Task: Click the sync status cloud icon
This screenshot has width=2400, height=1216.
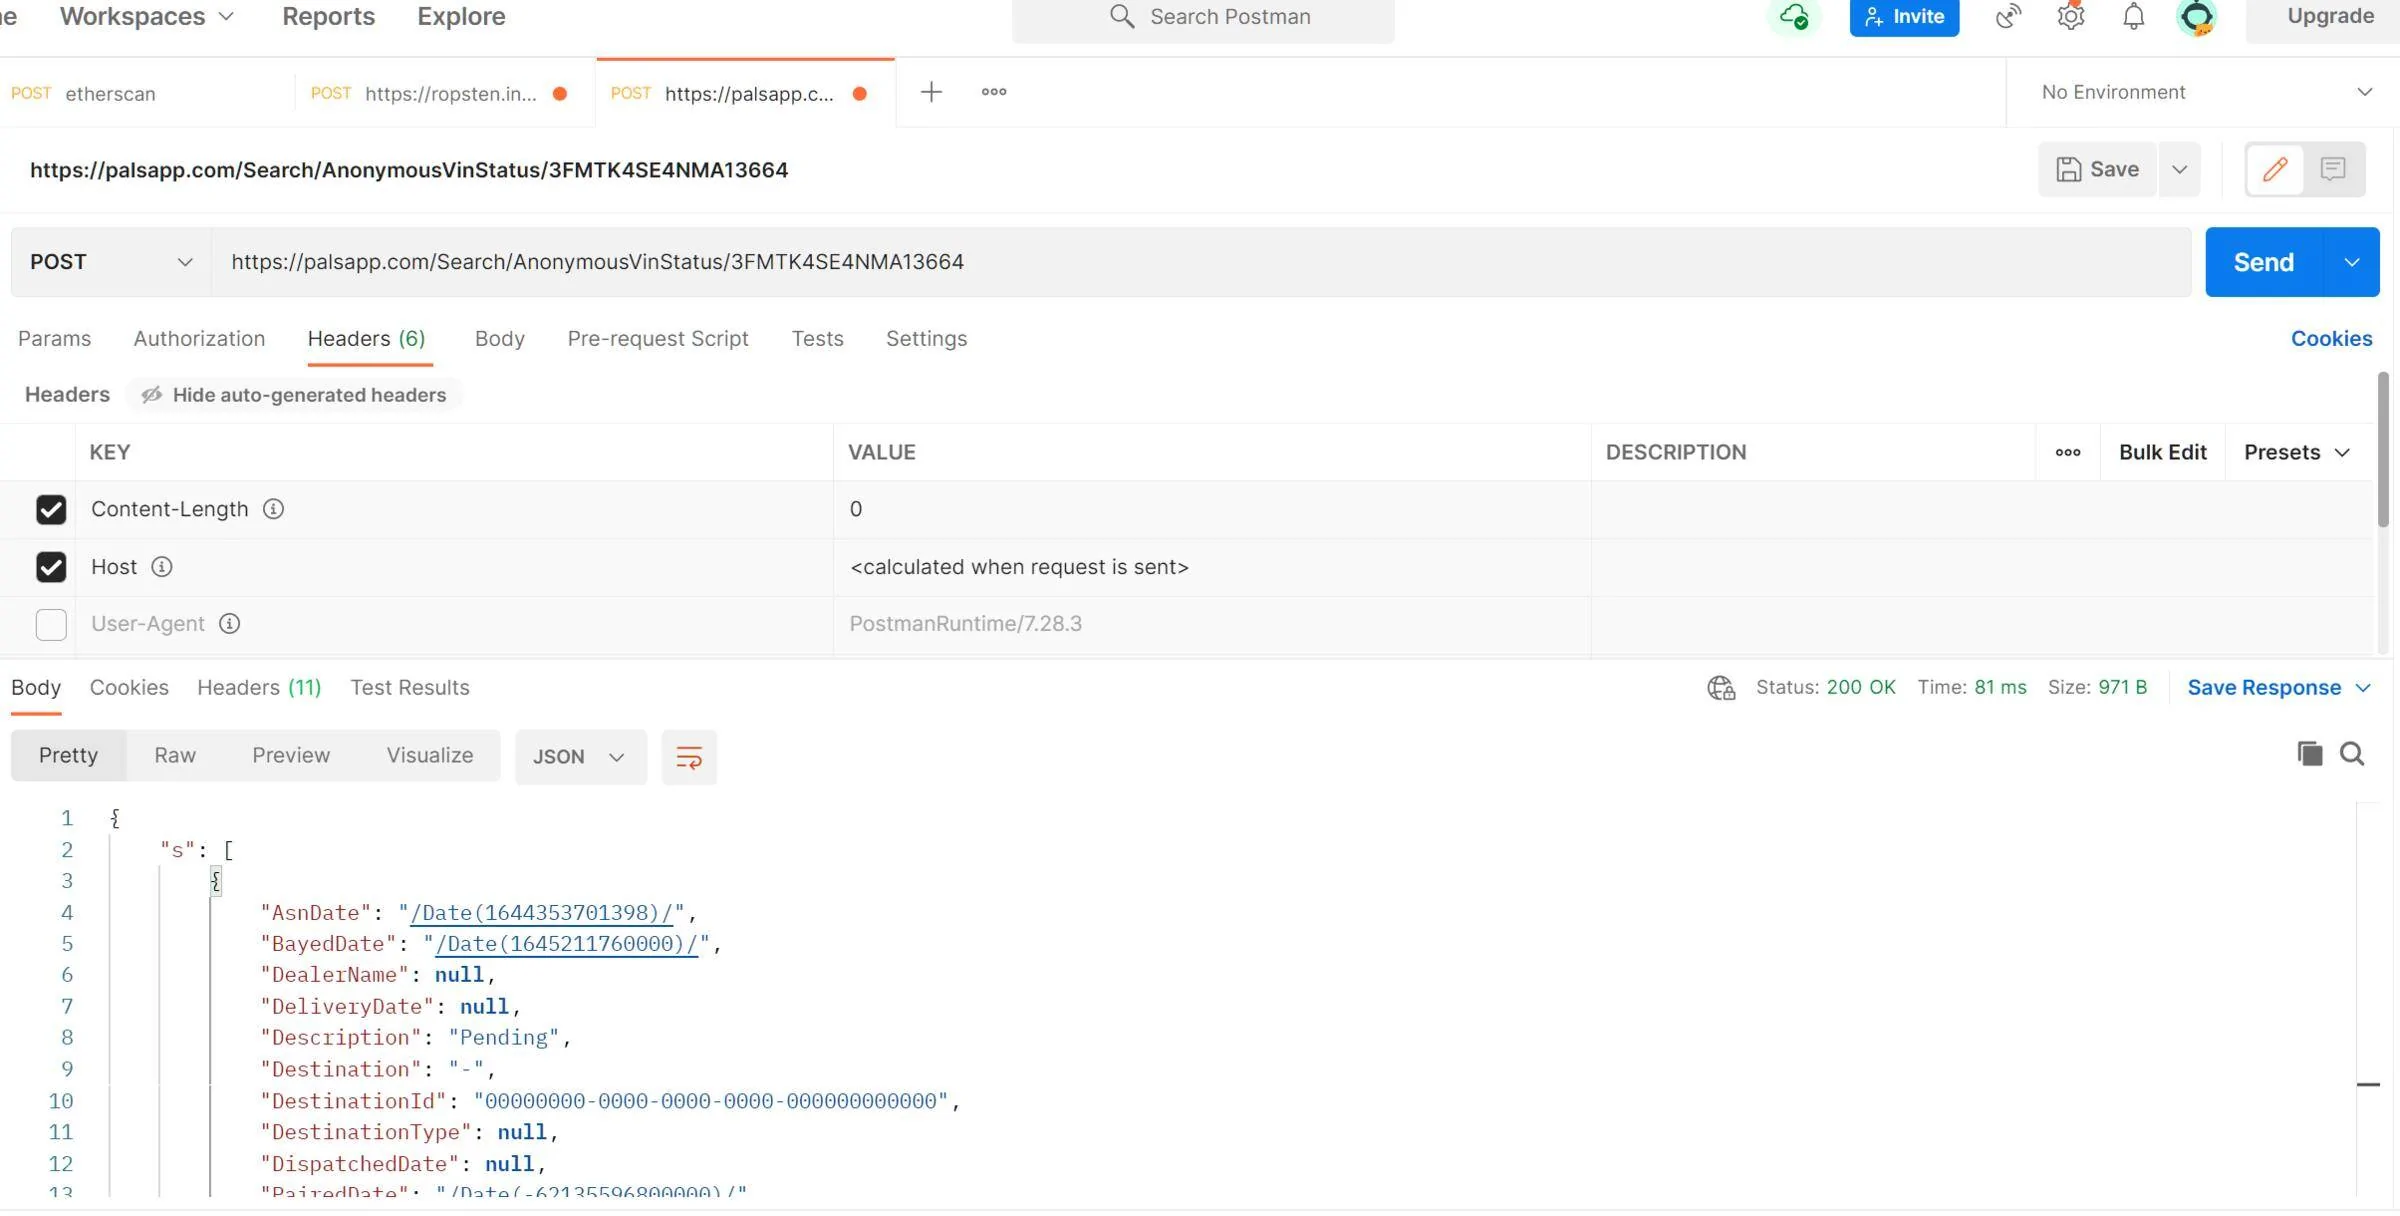Action: tap(1794, 17)
